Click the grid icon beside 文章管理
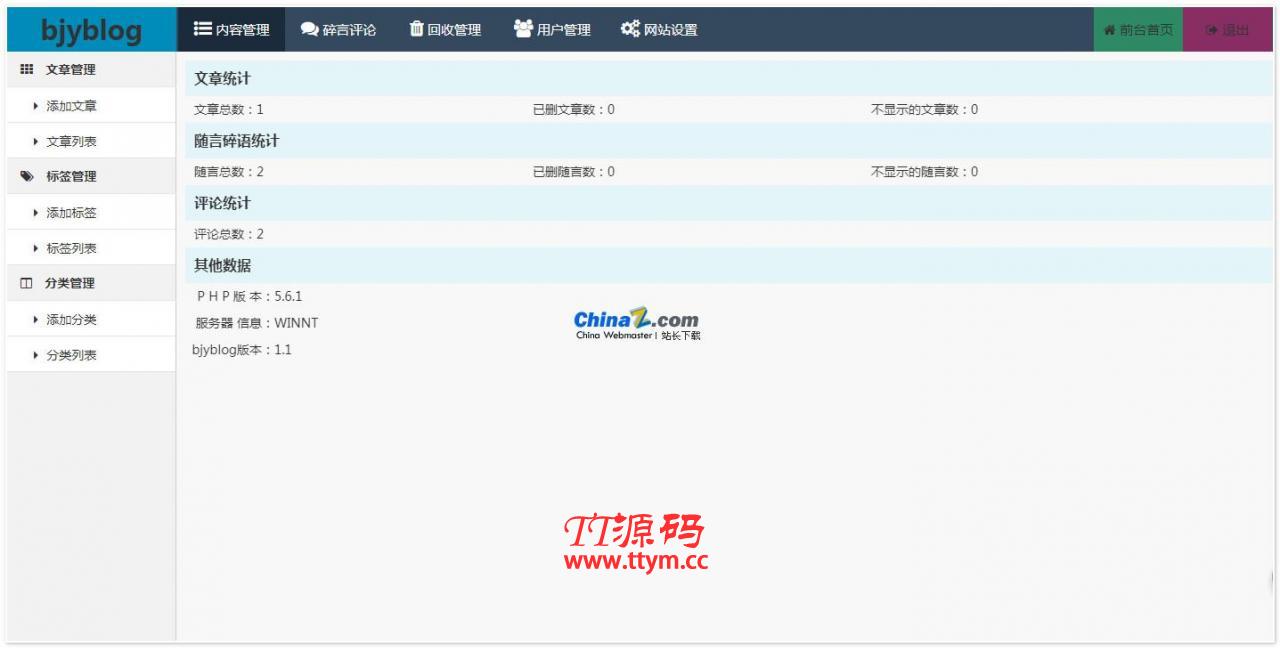 point(27,70)
